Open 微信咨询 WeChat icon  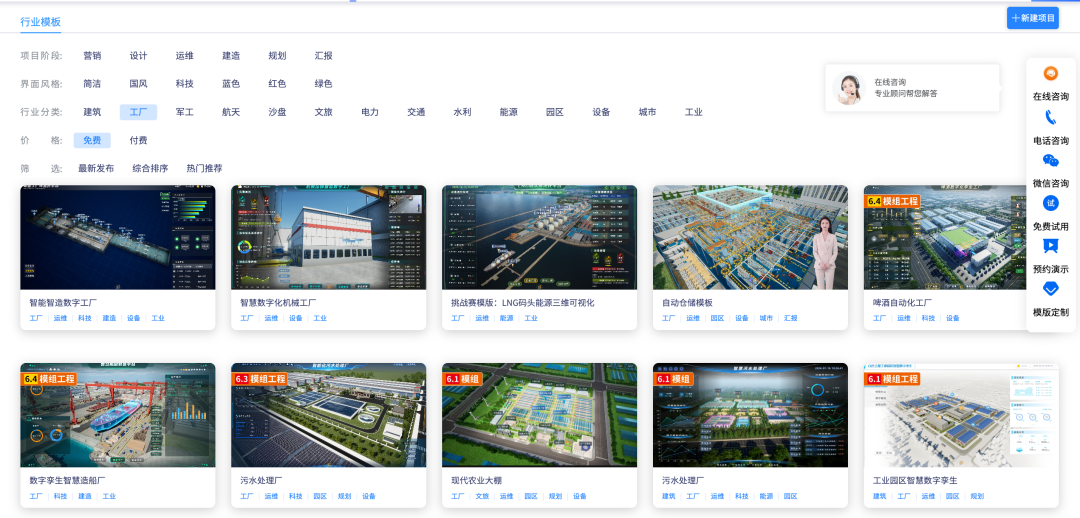[x=1050, y=160]
